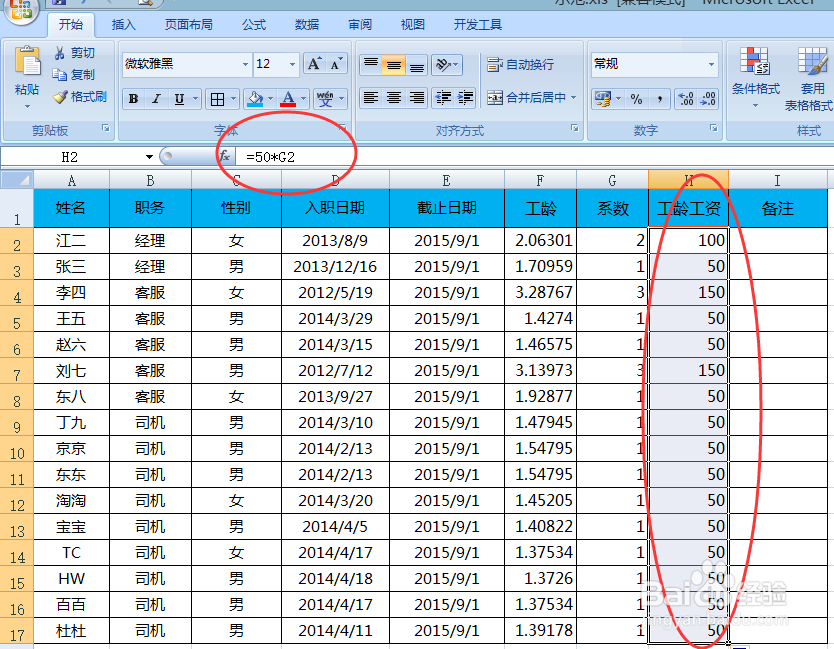834x649 pixels.
Task: Switch to the 插入 ribbon tab
Action: (x=122, y=25)
